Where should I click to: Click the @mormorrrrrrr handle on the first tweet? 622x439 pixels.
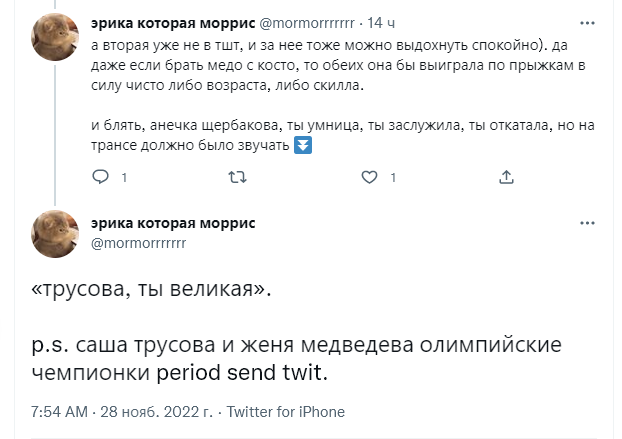point(307,23)
